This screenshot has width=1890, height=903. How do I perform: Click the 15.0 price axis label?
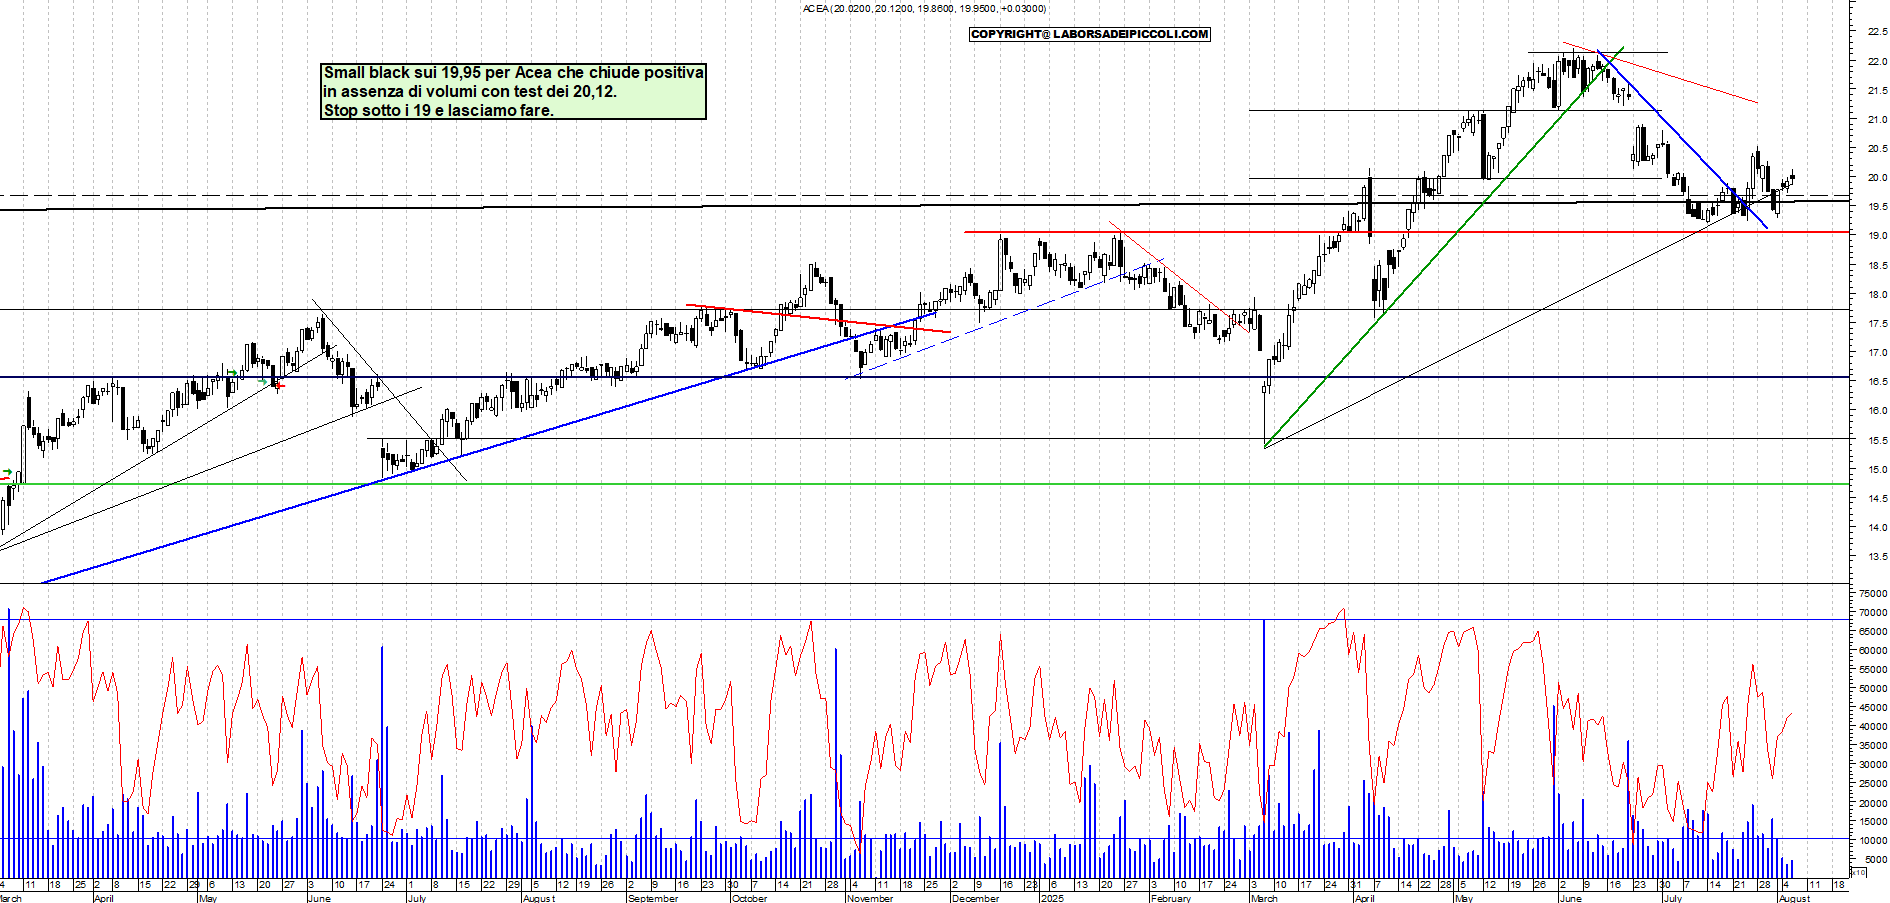1877,470
